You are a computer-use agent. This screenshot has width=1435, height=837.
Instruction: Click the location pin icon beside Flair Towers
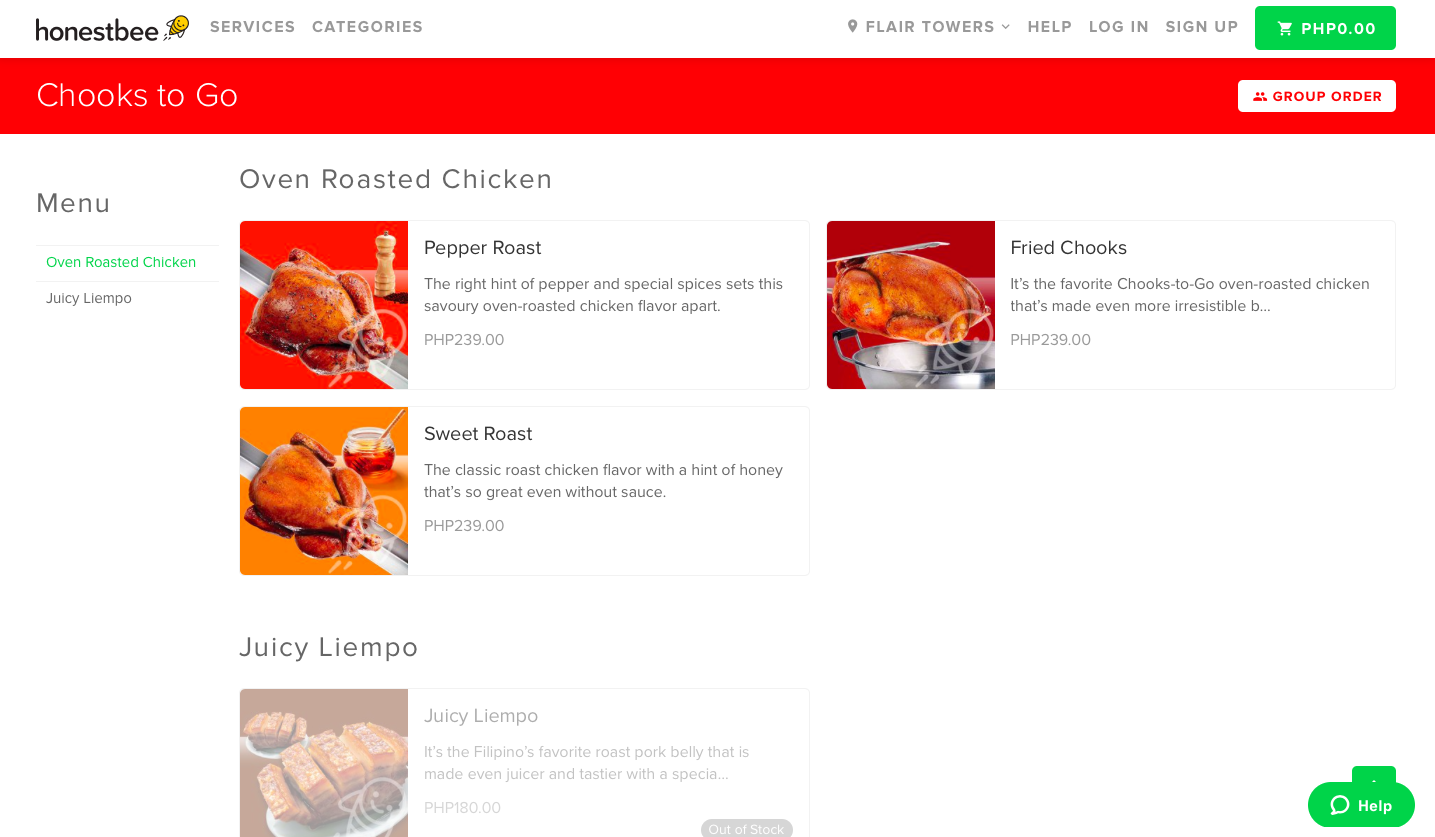coord(852,26)
